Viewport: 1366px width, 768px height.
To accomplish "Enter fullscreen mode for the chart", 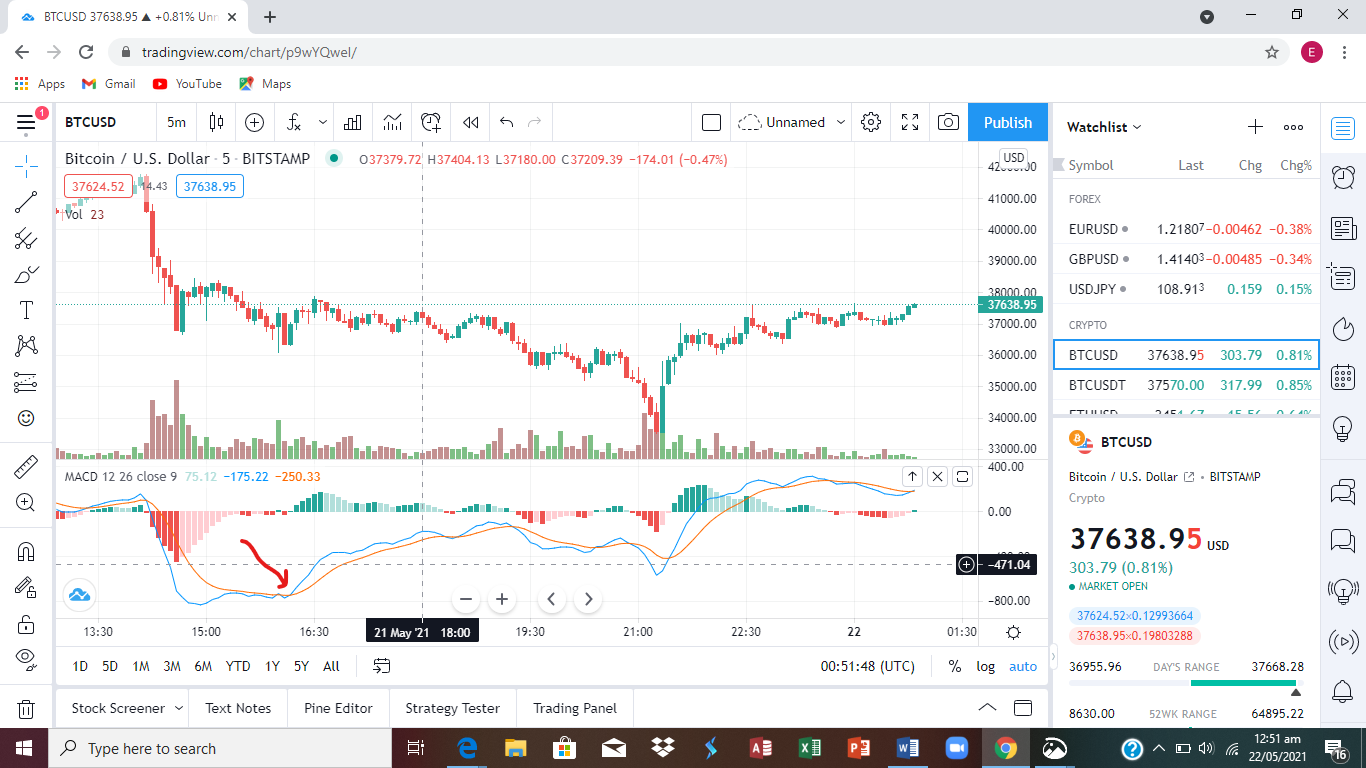I will click(910, 122).
